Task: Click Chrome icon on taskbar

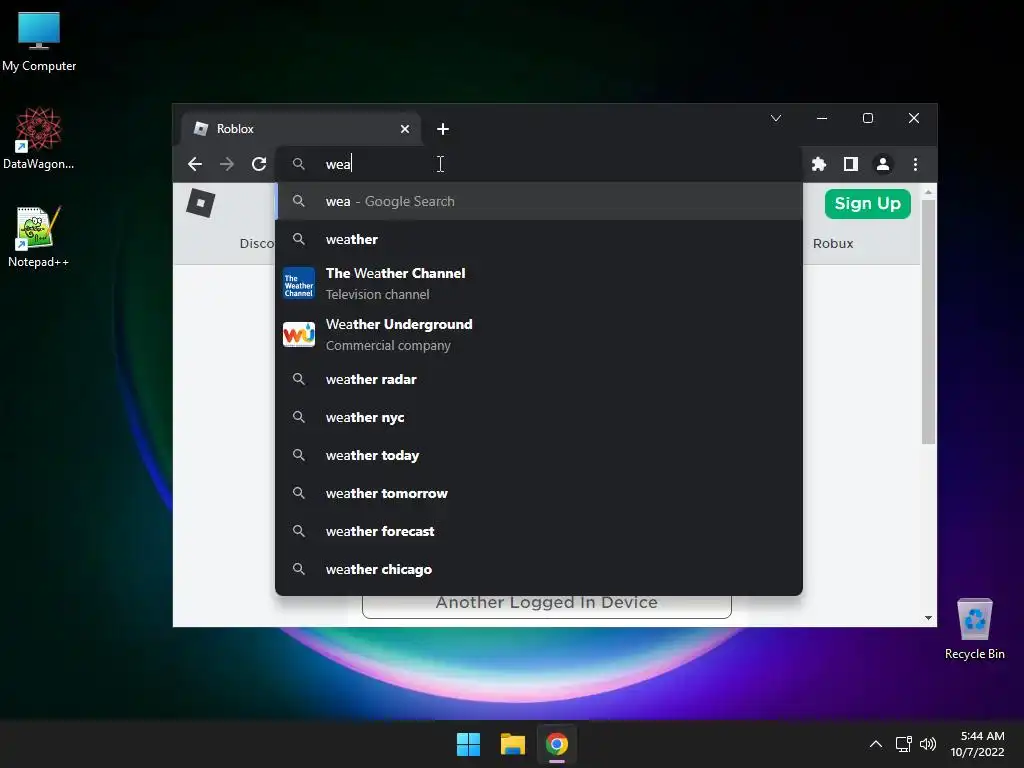Action: [557, 744]
